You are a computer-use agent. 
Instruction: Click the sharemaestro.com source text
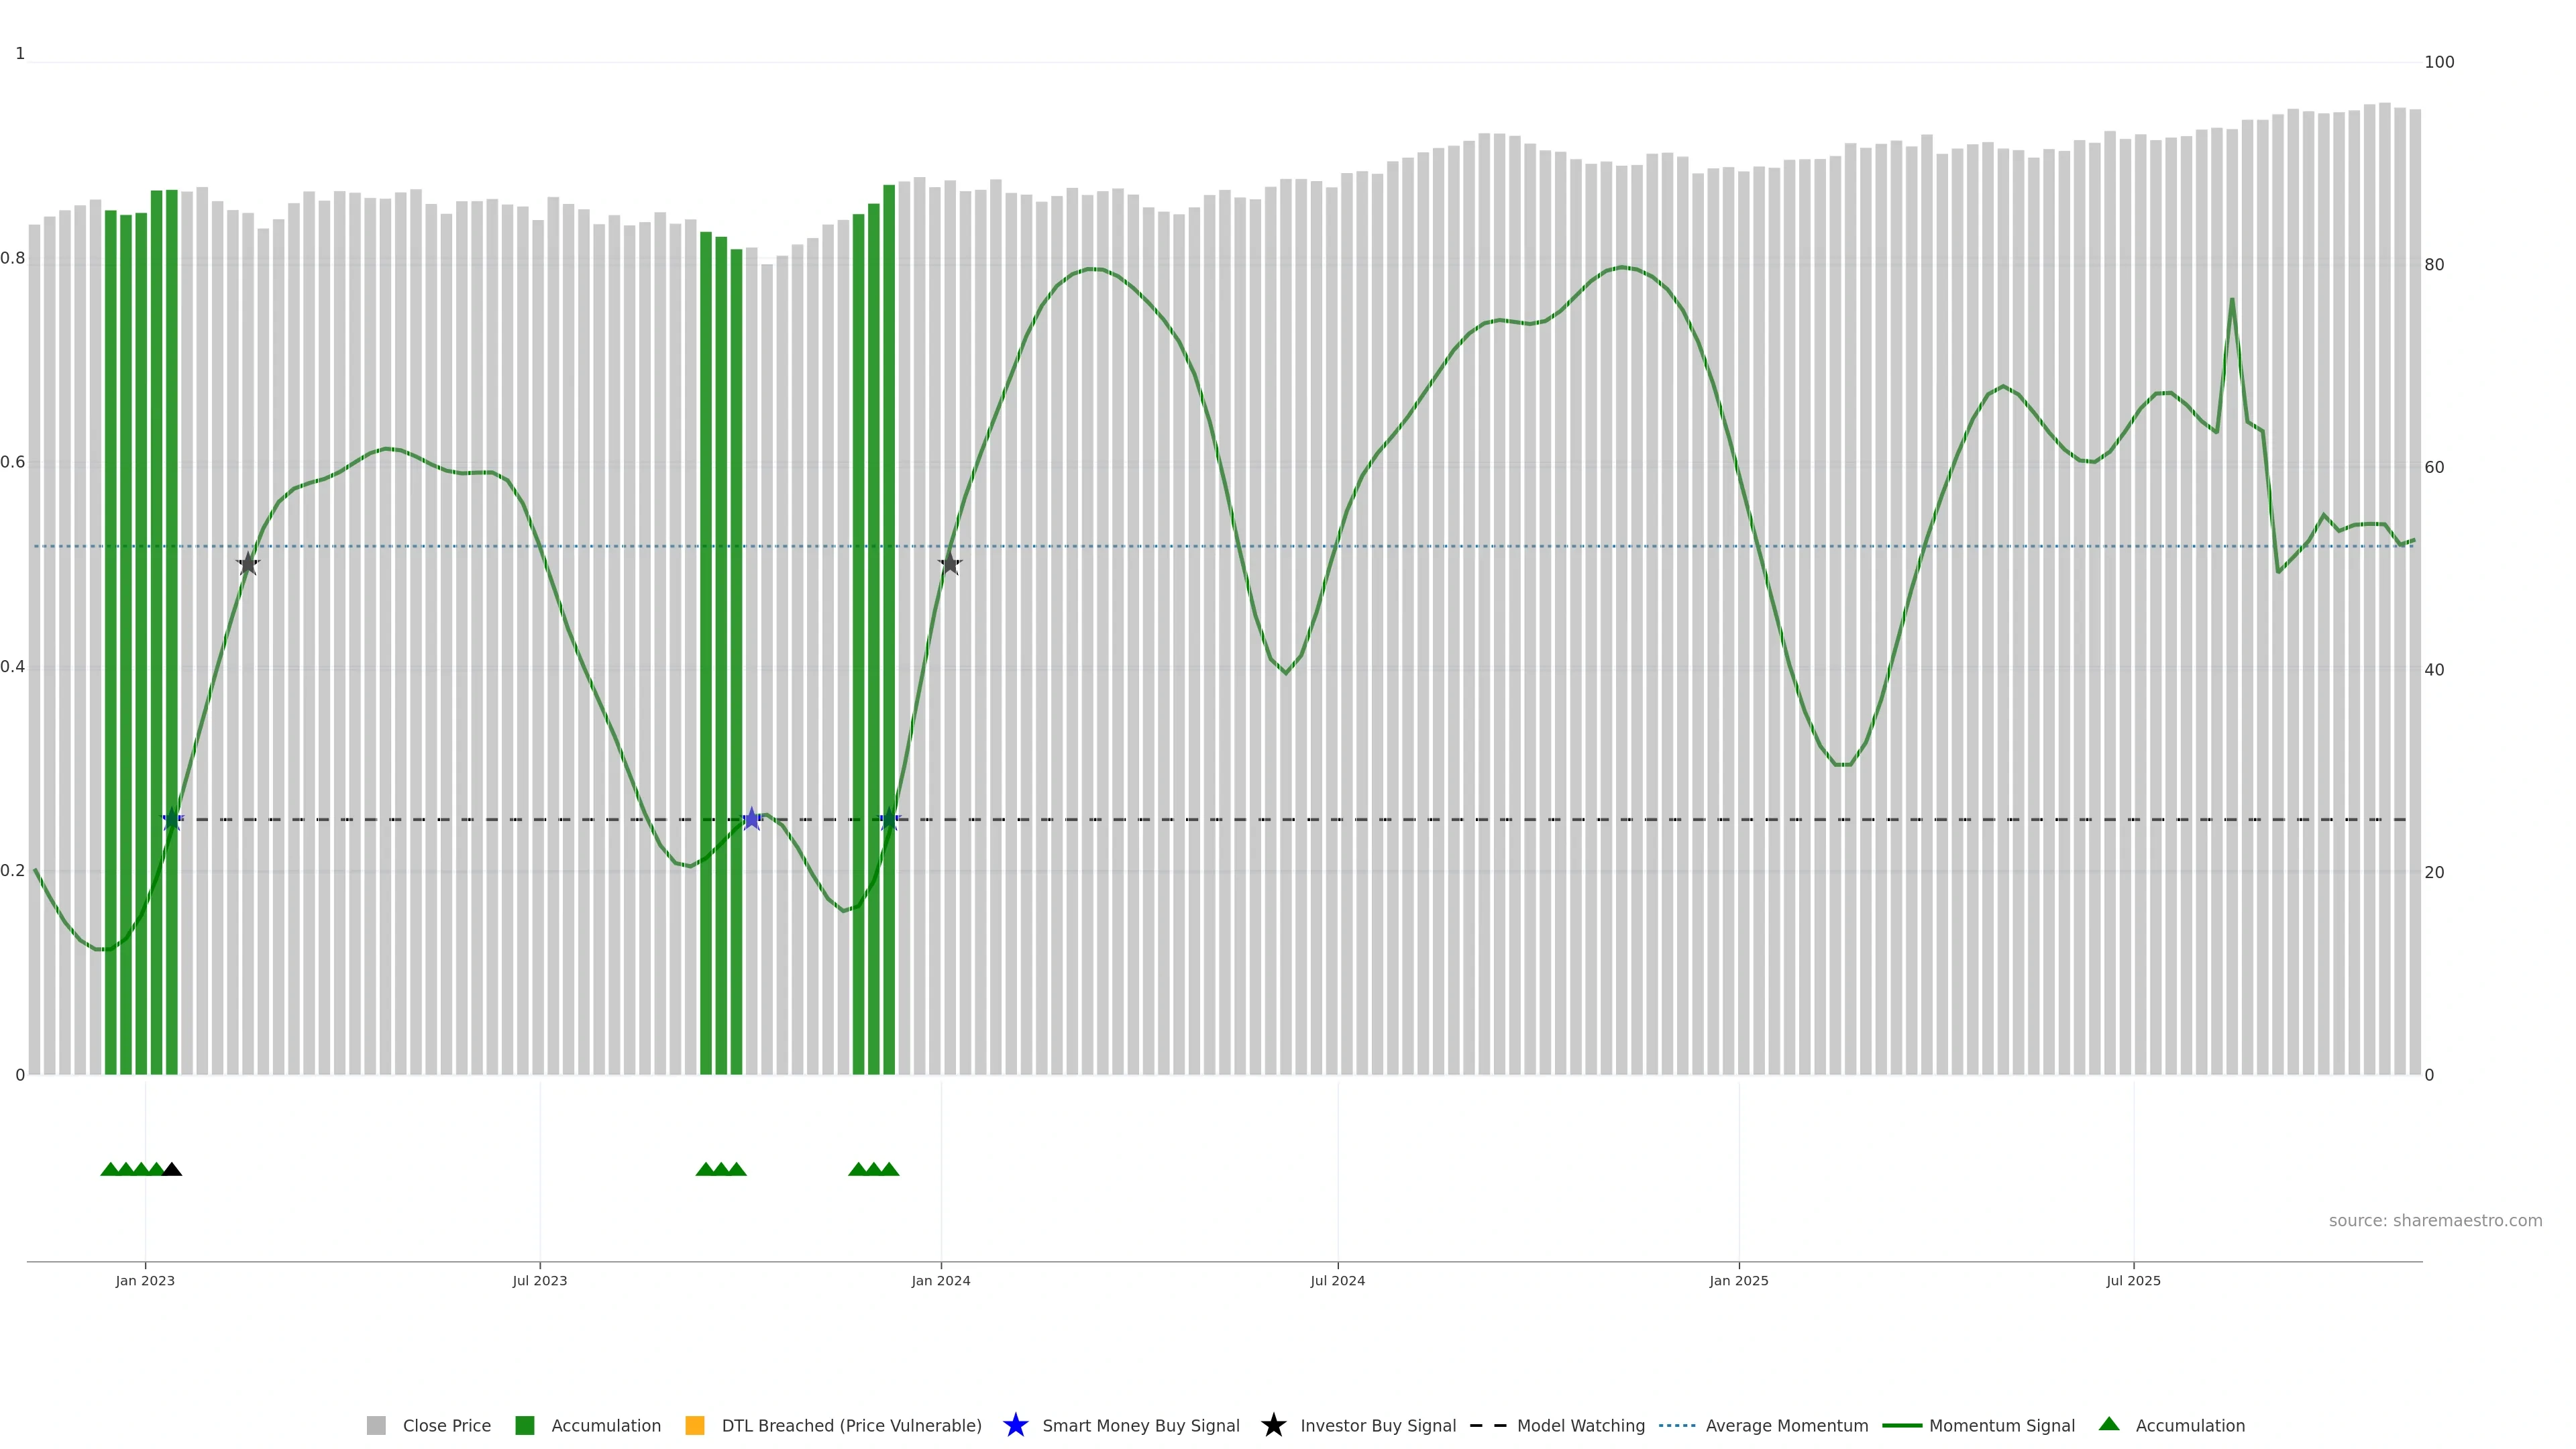click(2435, 1220)
